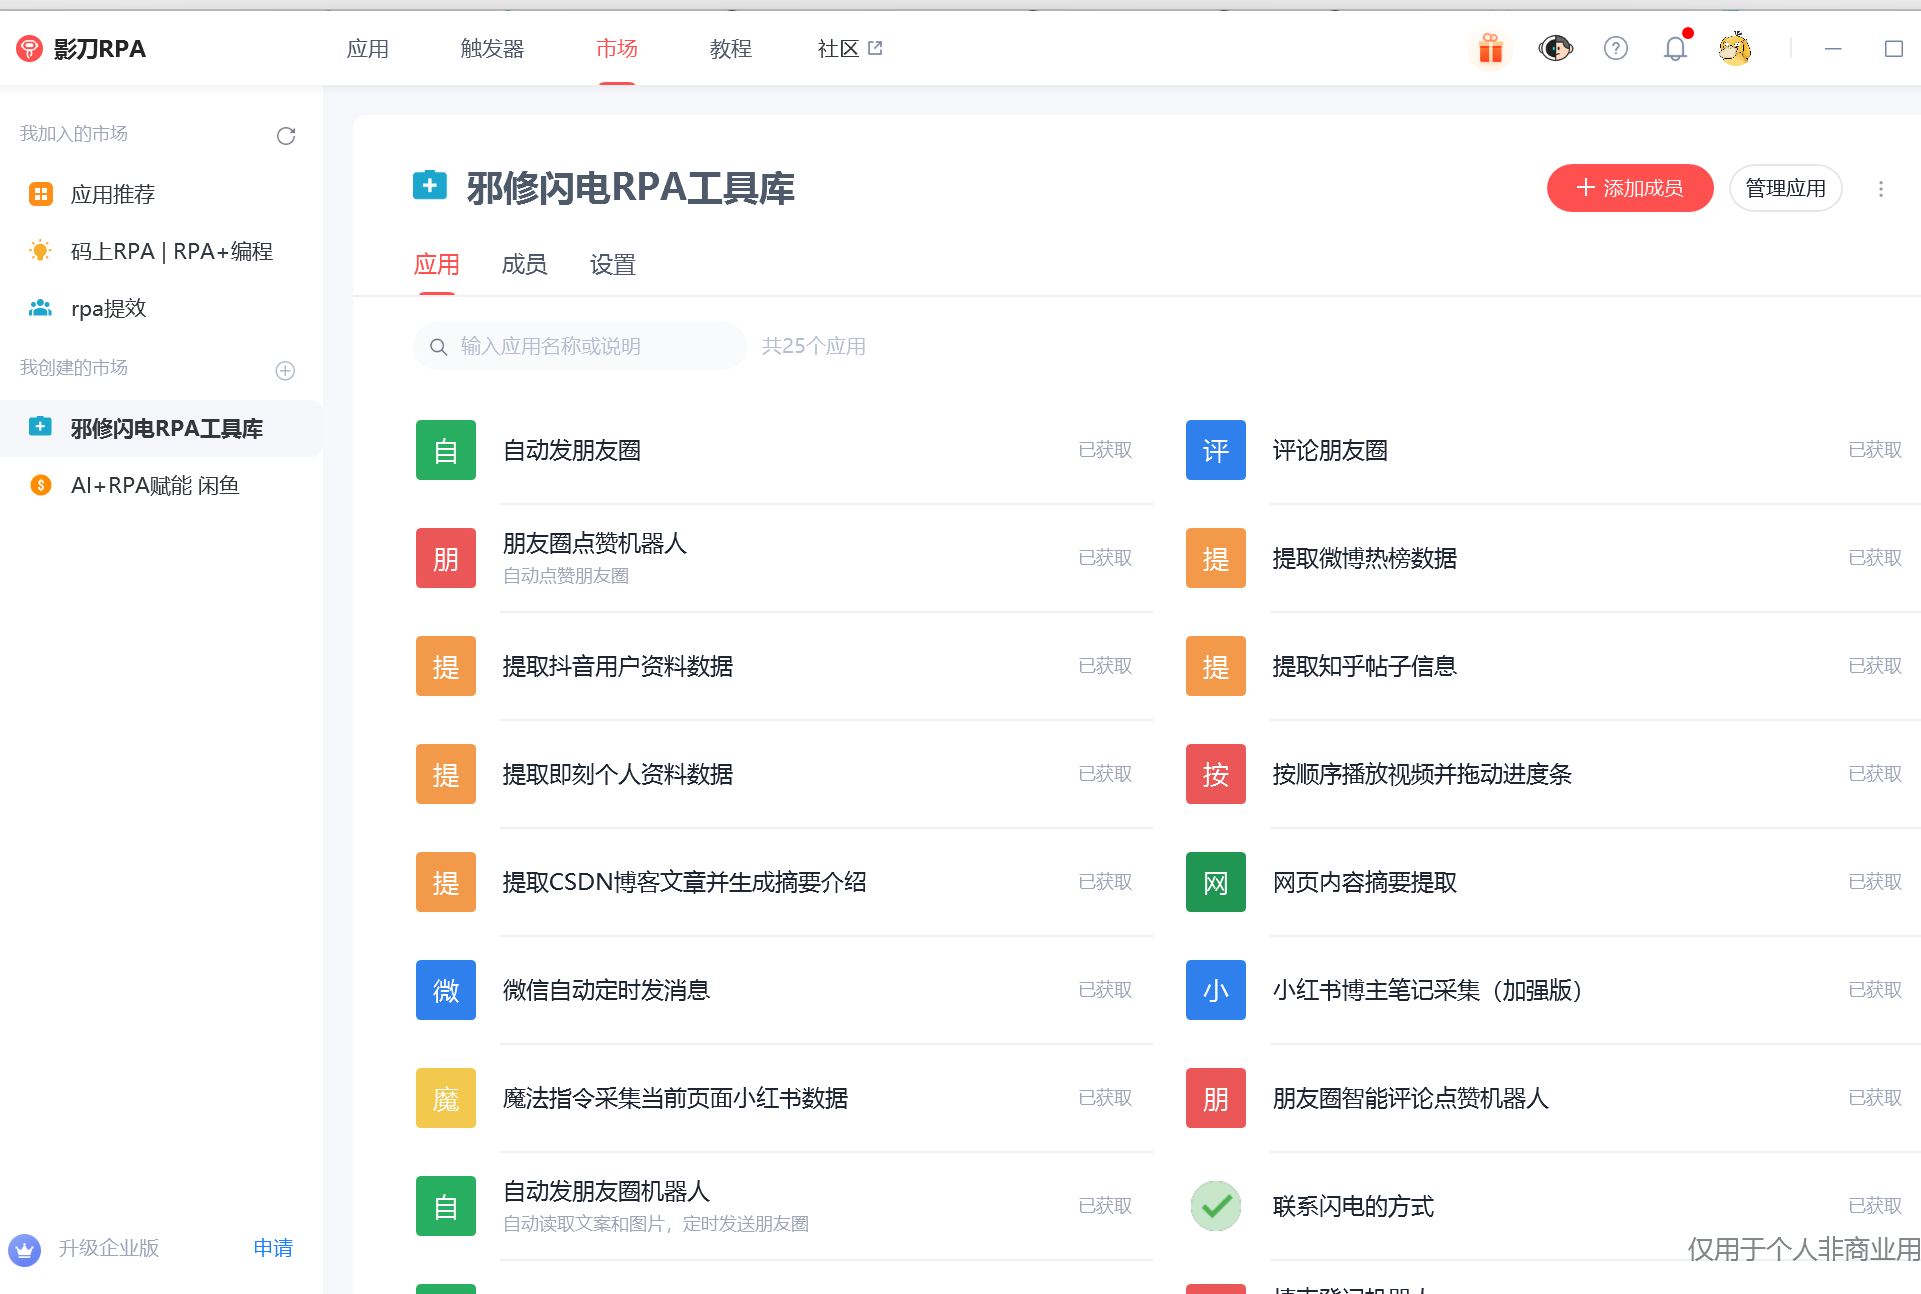Click the 管理应用 button
1921x1294 pixels.
(x=1785, y=188)
